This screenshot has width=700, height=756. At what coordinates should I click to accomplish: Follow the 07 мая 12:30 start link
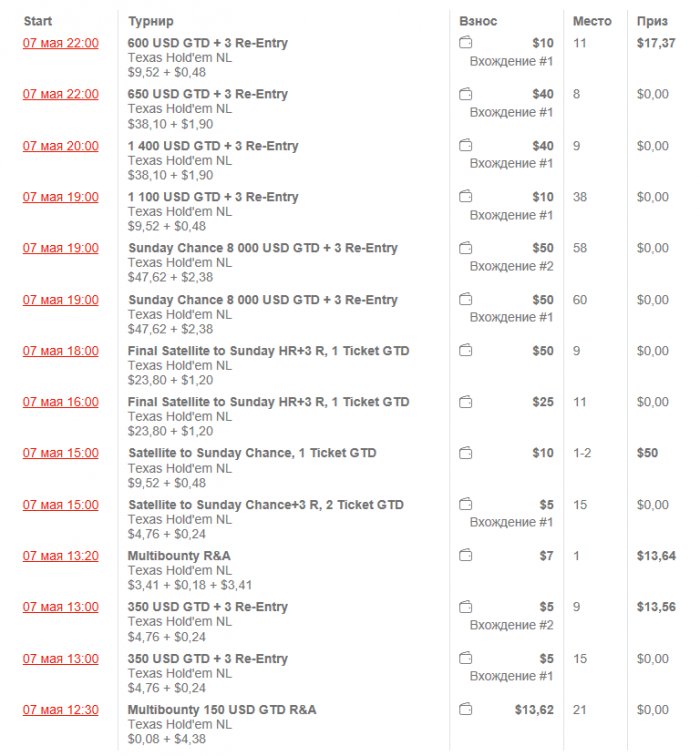pyautogui.click(x=61, y=710)
